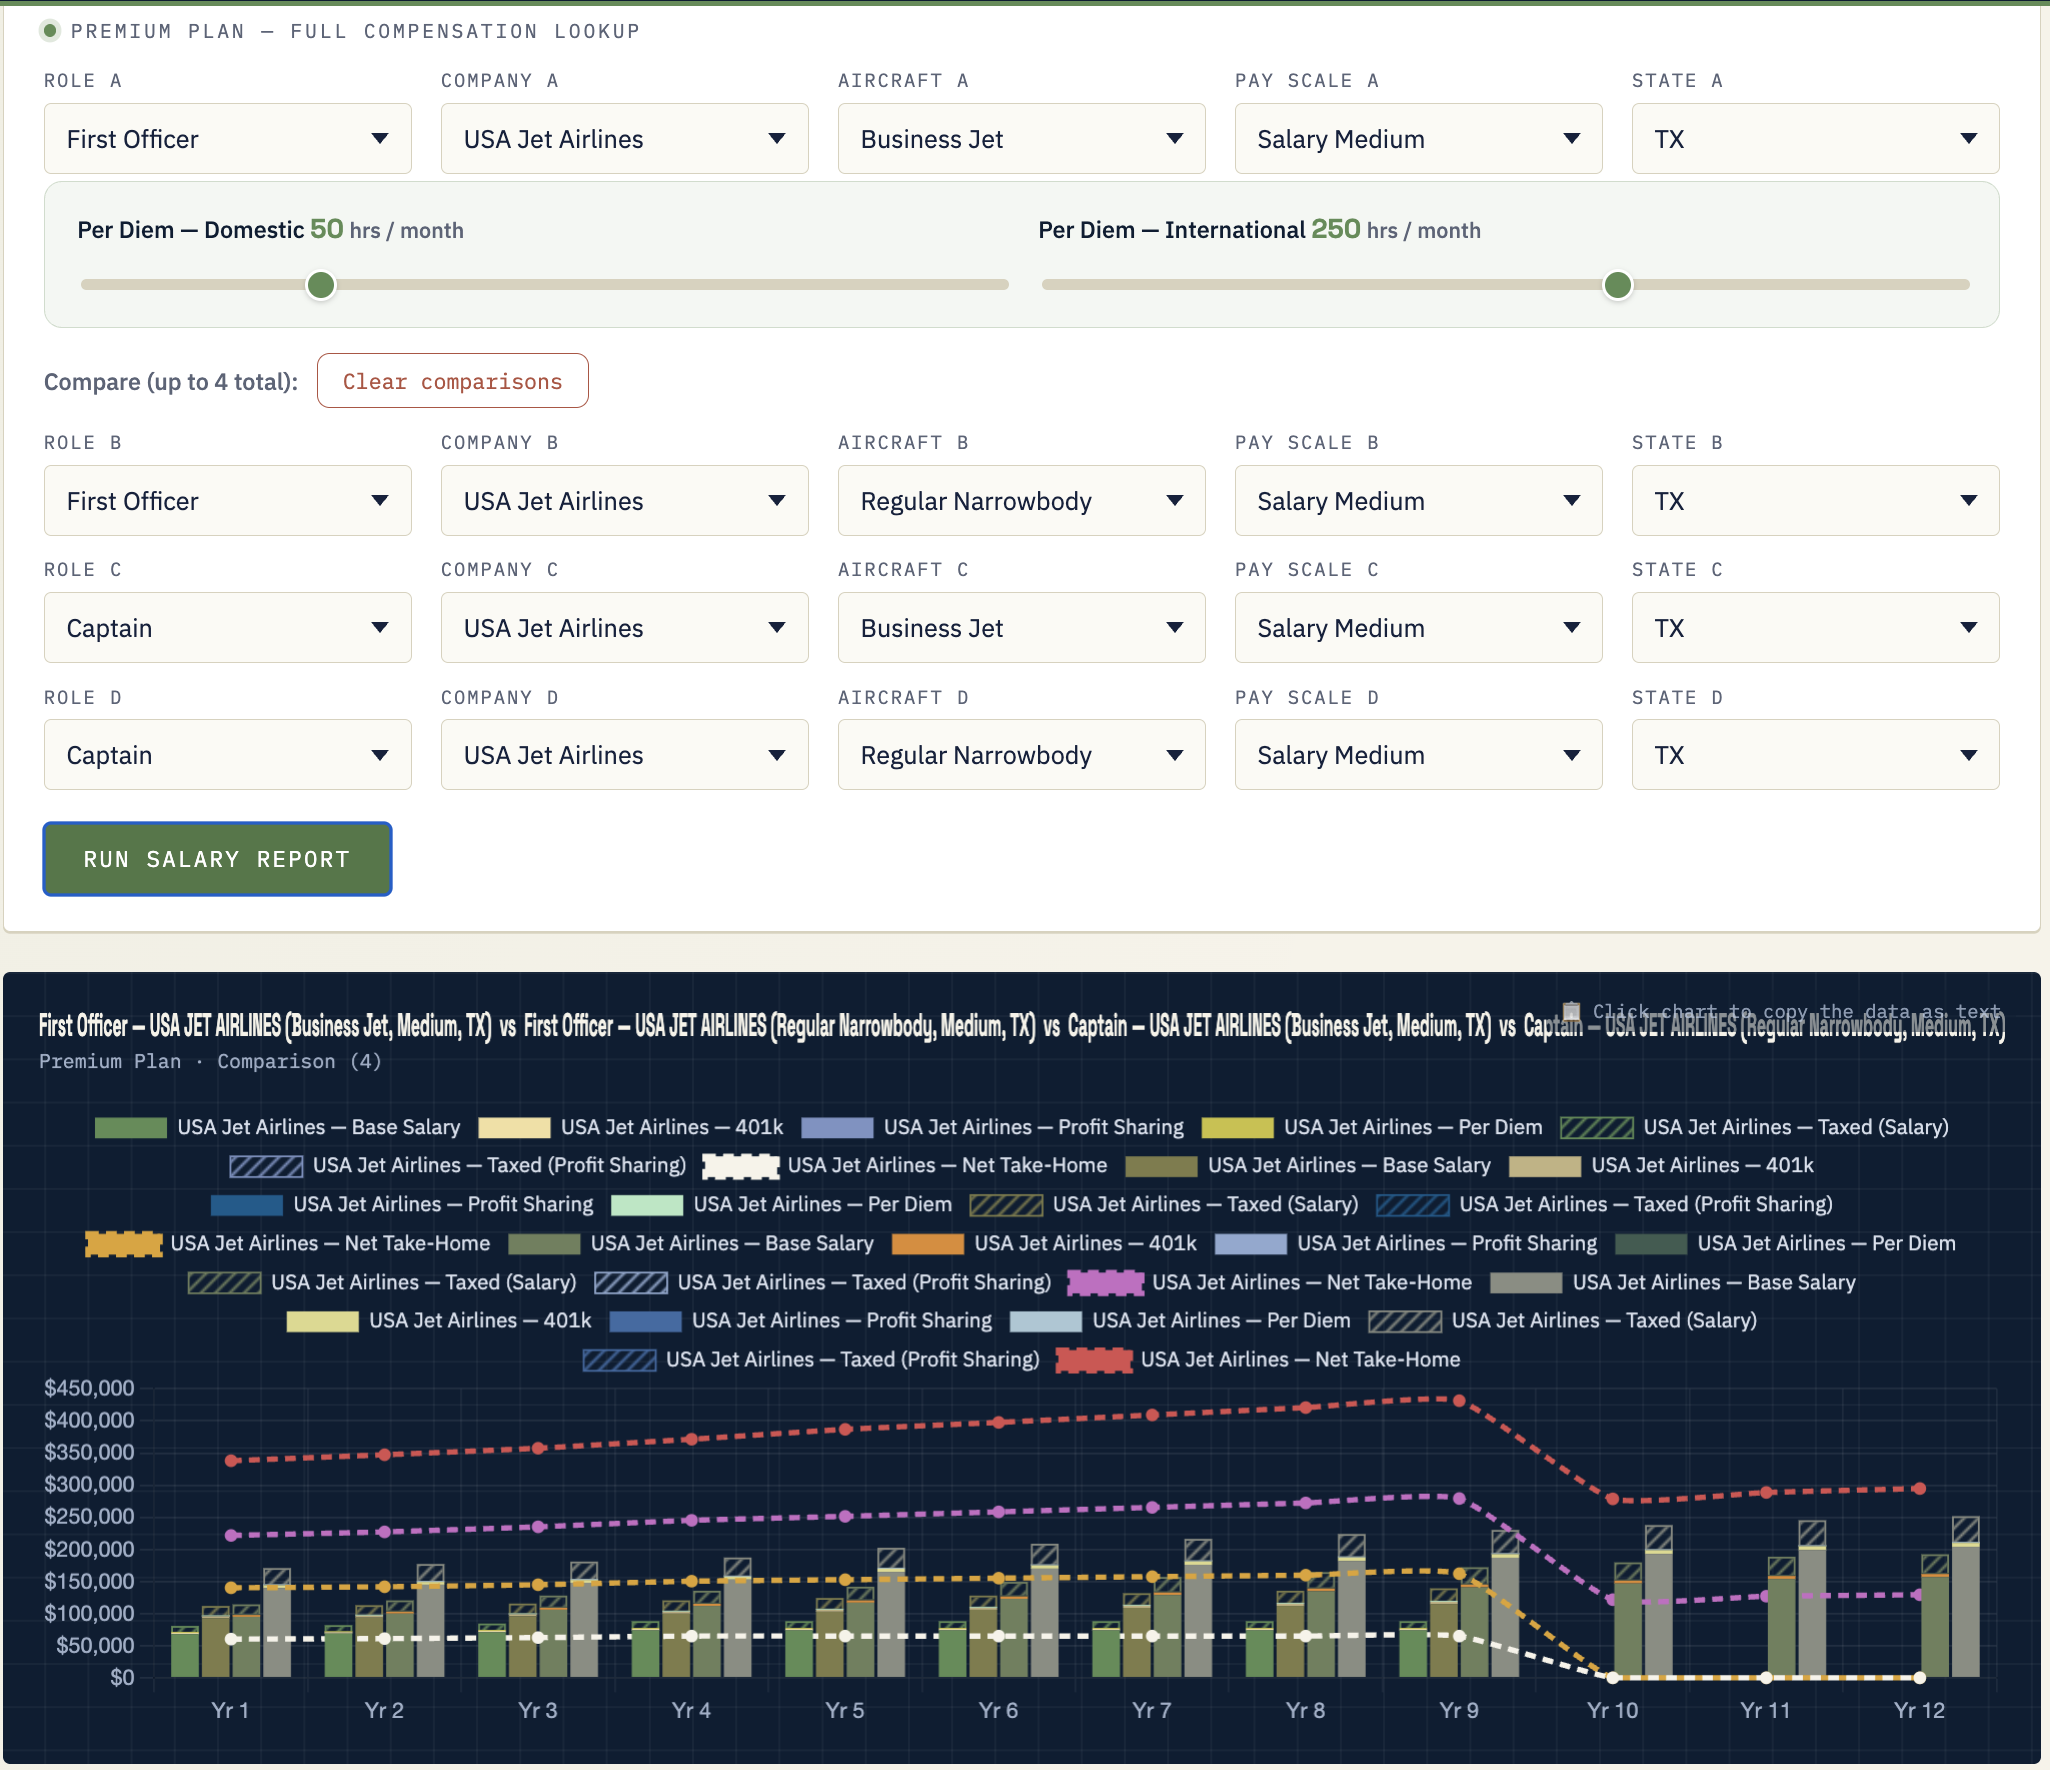
Task: Click the Per Diem International slider handle
Action: pyautogui.click(x=1618, y=285)
